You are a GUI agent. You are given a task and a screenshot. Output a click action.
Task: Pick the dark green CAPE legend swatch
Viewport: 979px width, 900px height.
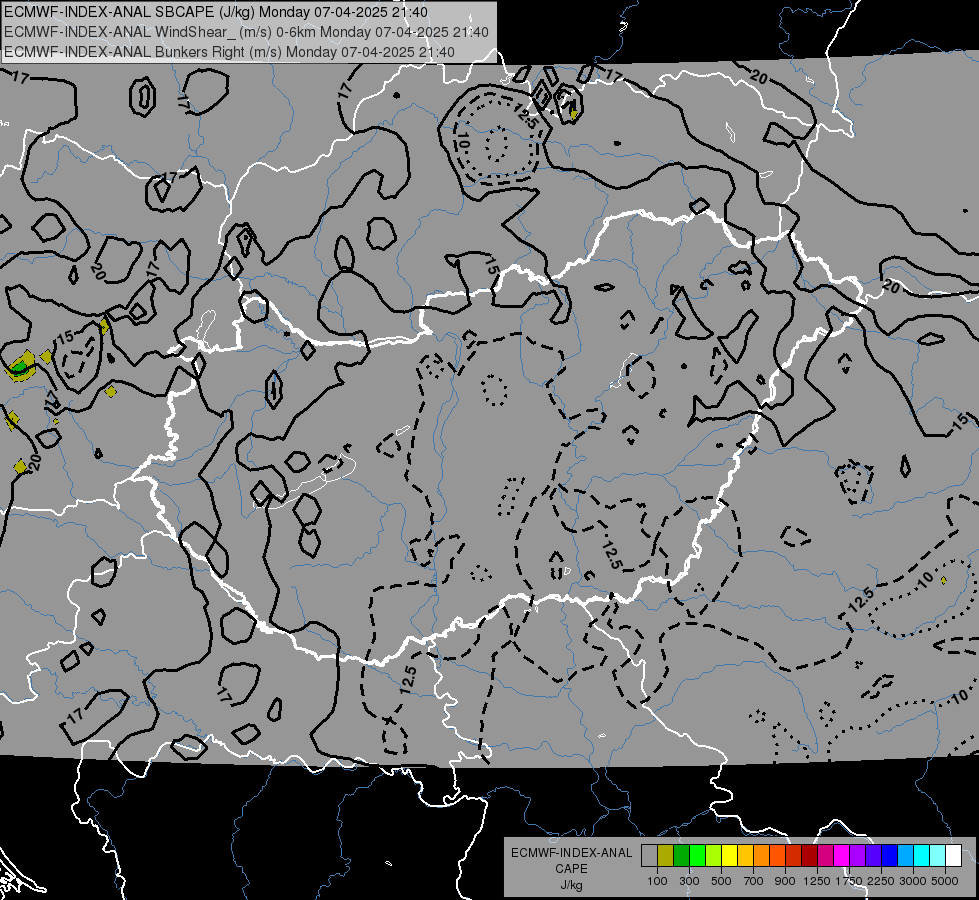point(681,856)
